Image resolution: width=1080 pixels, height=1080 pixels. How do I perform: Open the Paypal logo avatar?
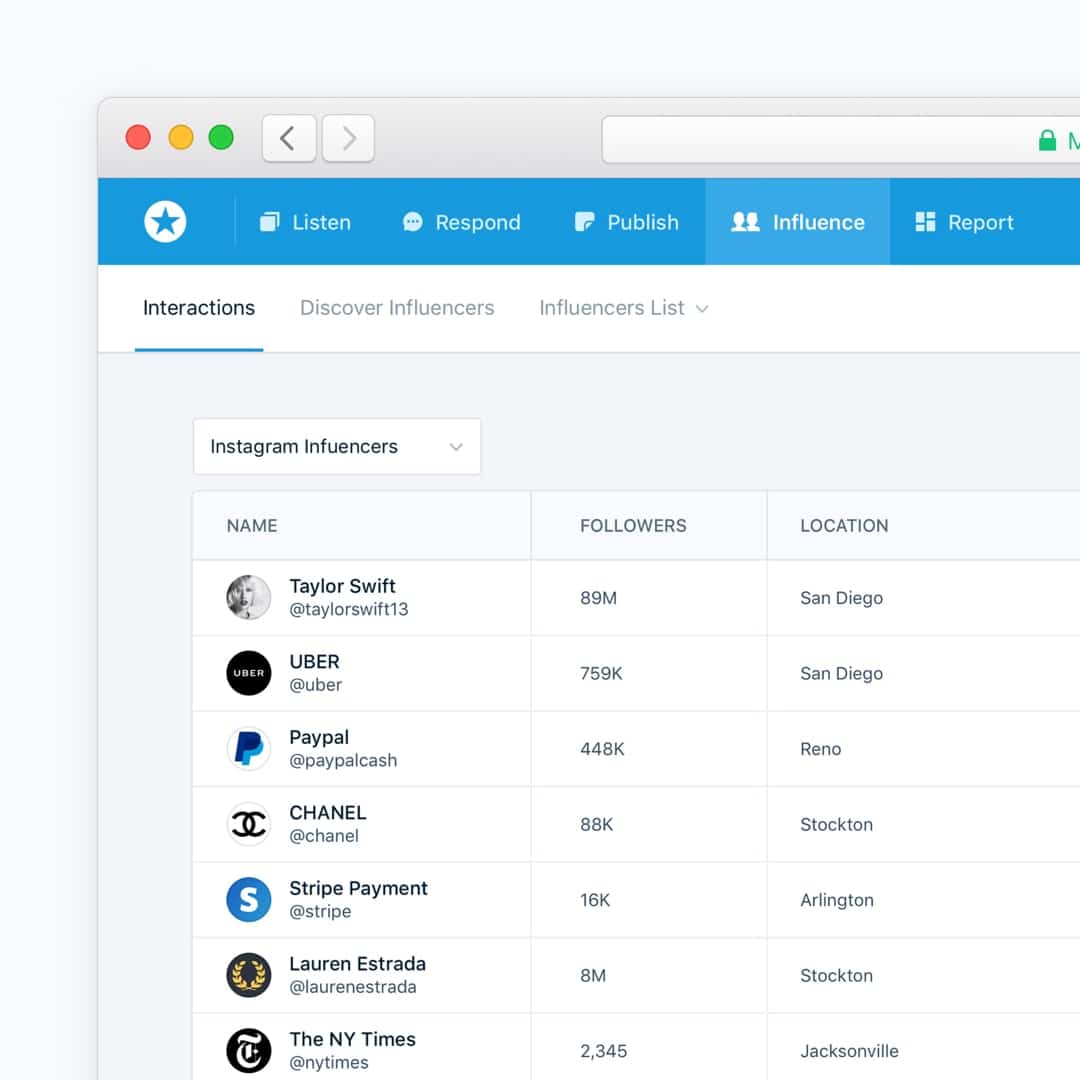(x=249, y=748)
